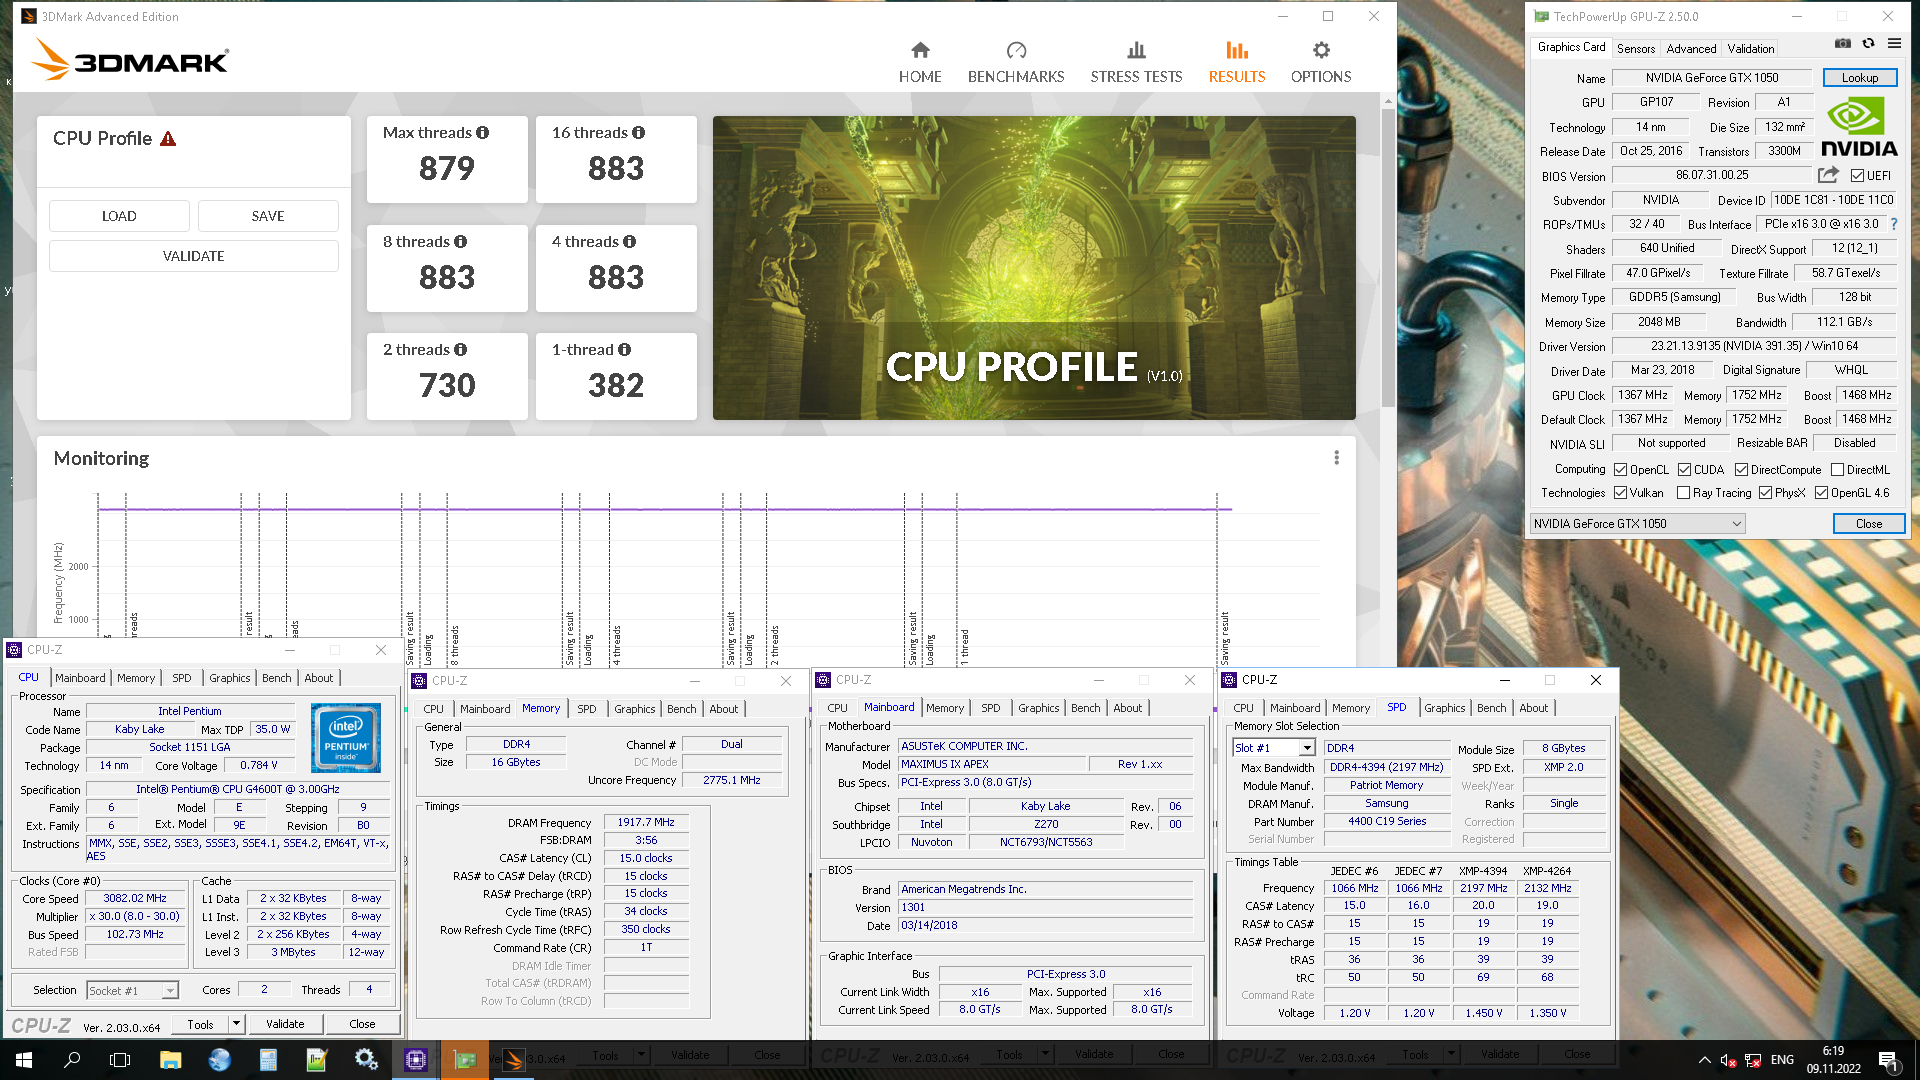Click LOAD button in CPU Profile
Screen dimensions: 1920x1080
119,216
